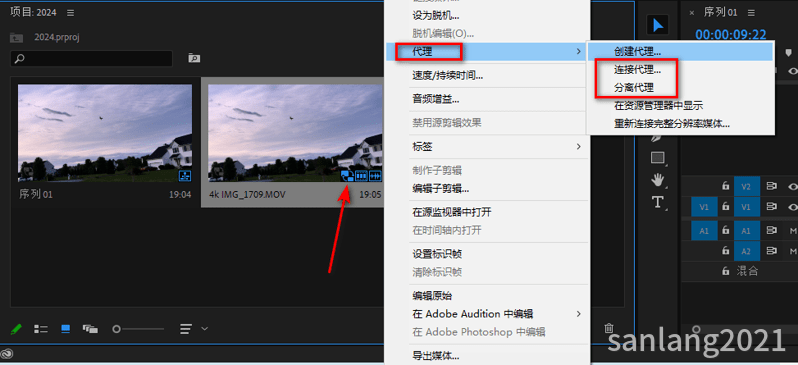Open the 序列 01 timeline panel menu
Viewport: 798px width, 365px height.
751,12
